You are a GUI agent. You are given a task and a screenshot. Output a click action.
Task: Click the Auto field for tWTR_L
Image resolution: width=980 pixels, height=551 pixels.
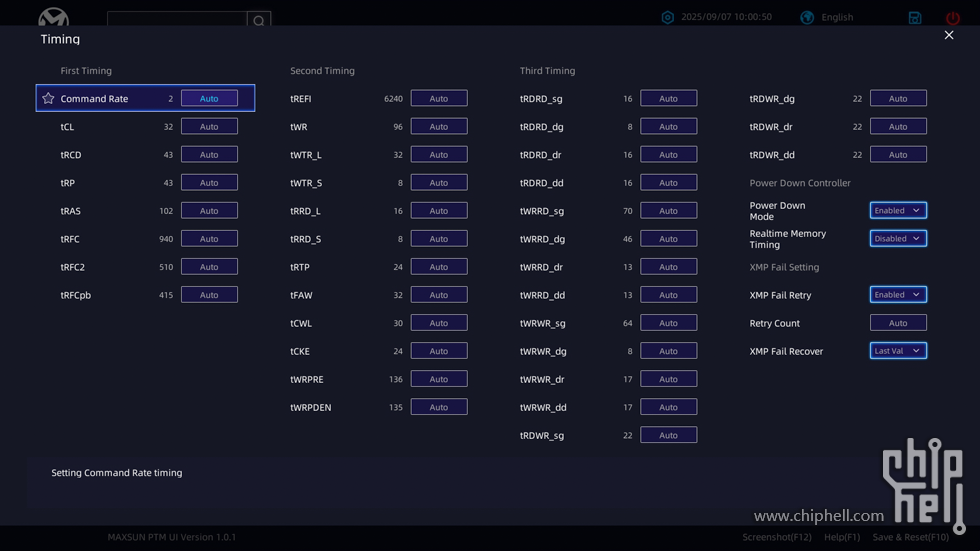439,154
